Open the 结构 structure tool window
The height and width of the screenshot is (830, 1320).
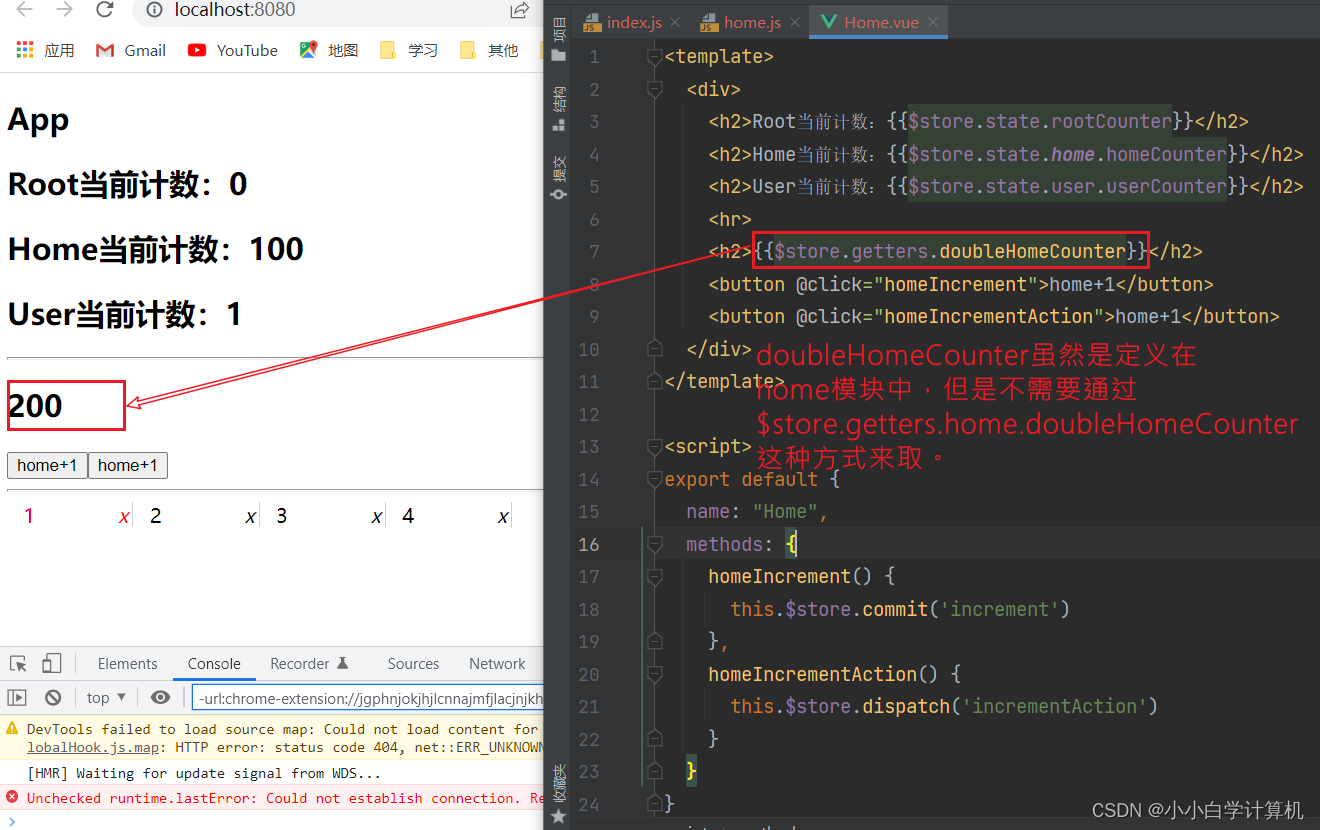pos(559,108)
